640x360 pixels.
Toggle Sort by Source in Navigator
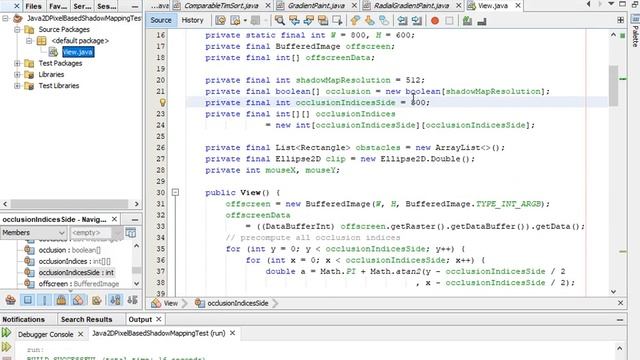132,300
